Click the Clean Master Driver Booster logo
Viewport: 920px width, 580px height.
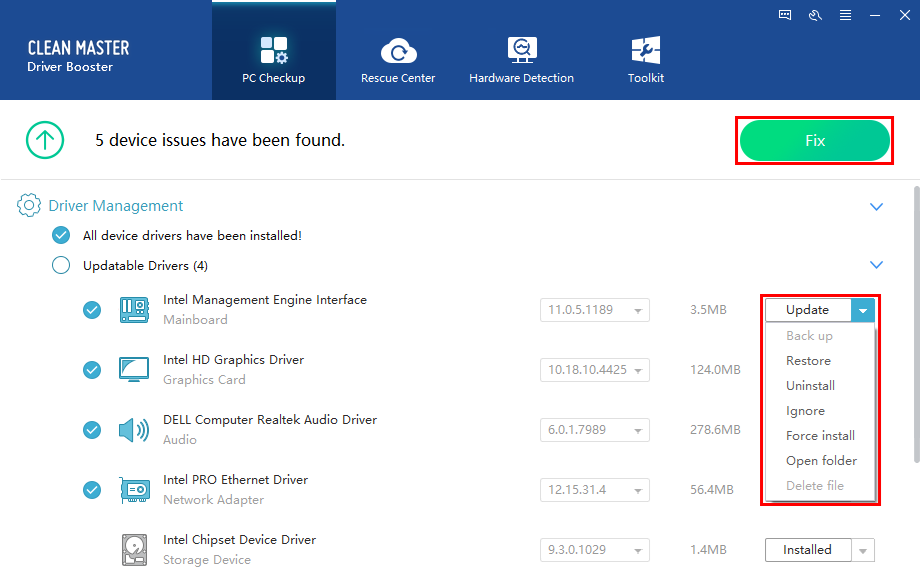pos(78,56)
